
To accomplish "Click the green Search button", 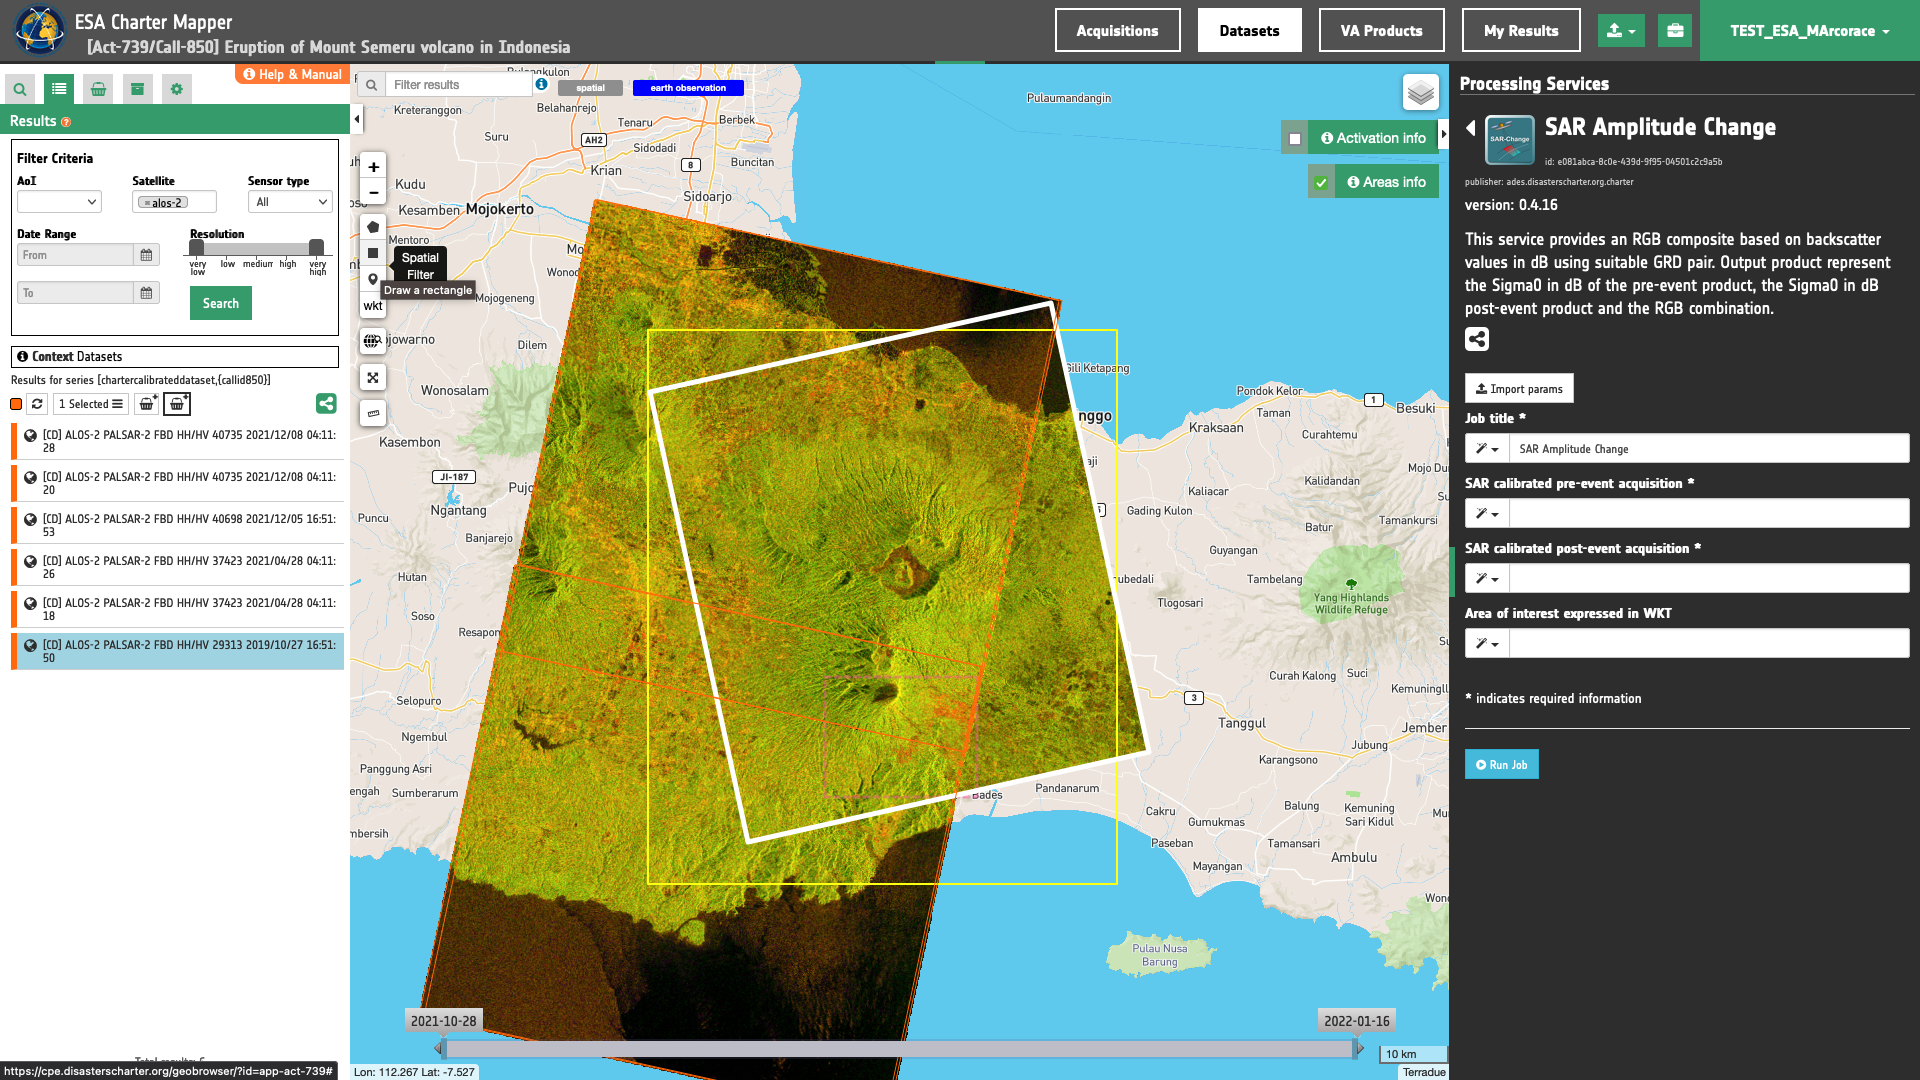I will (221, 303).
